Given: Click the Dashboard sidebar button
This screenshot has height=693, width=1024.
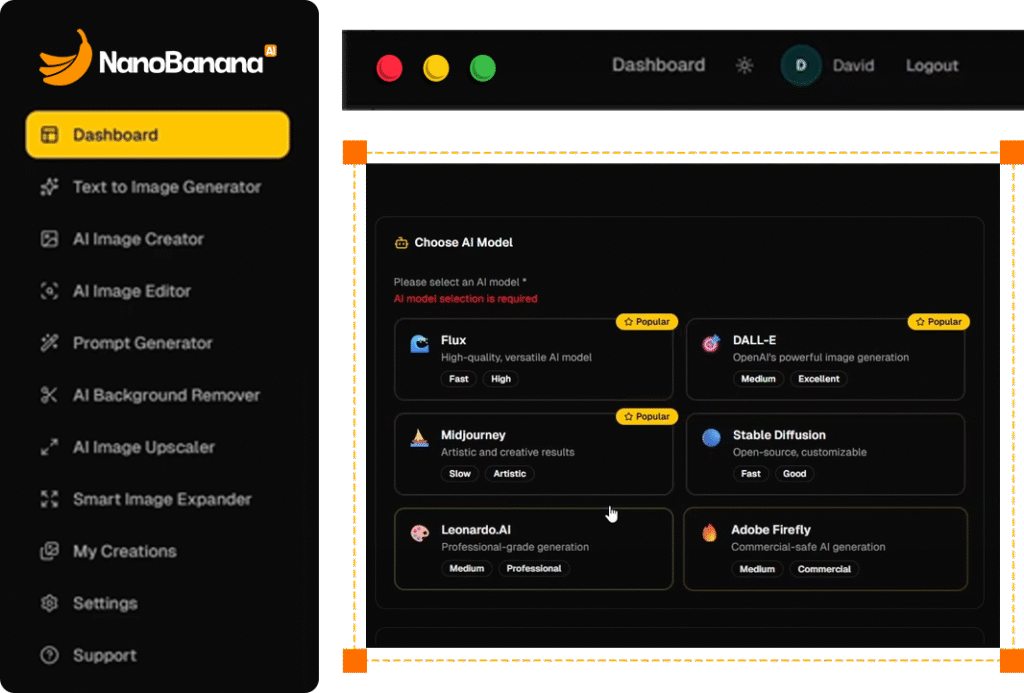Looking at the screenshot, I should coord(157,135).
